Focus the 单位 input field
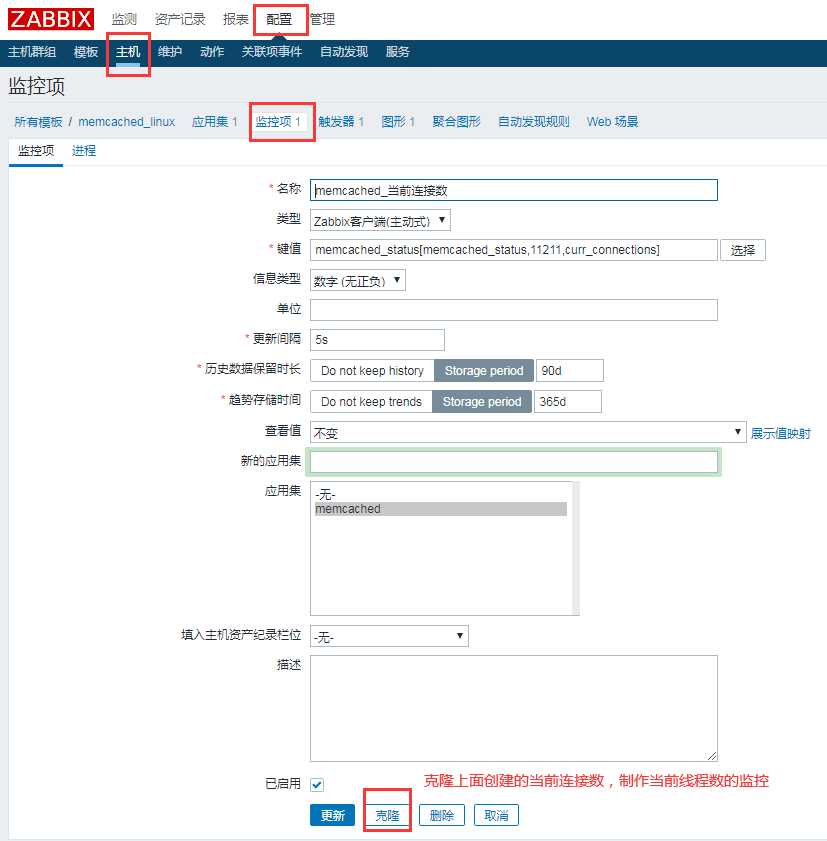Image resolution: width=827 pixels, height=841 pixels. [514, 310]
